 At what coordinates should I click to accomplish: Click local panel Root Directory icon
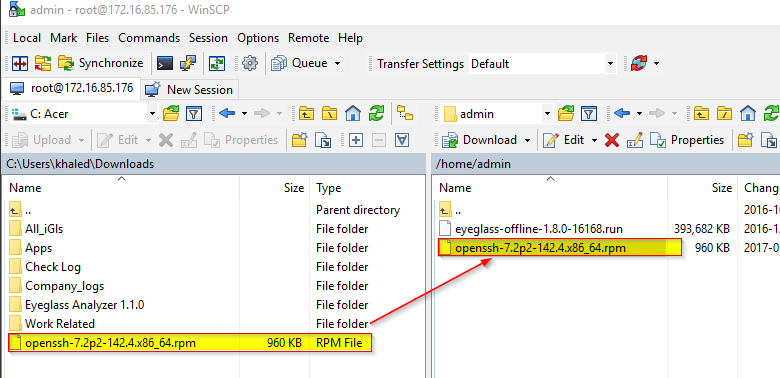[x=329, y=114]
